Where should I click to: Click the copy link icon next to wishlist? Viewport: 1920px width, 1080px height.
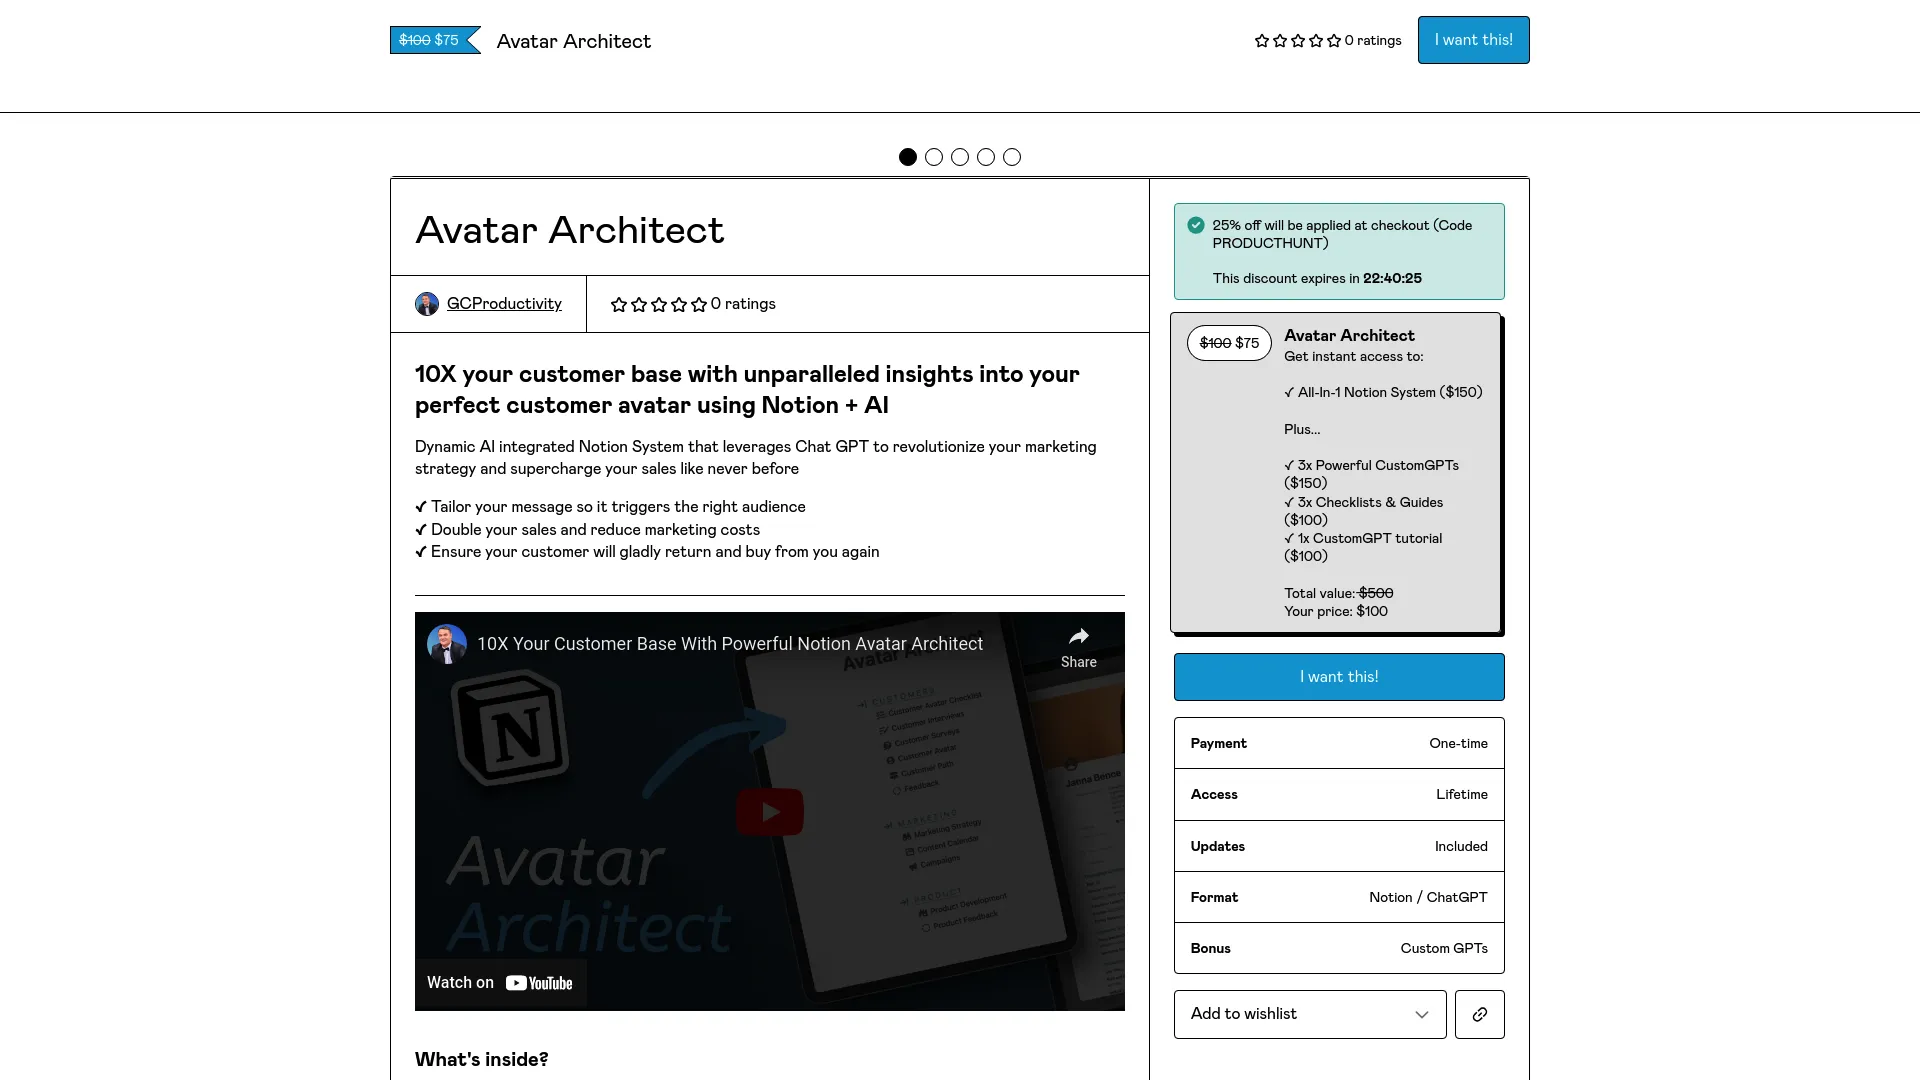[x=1480, y=1014]
